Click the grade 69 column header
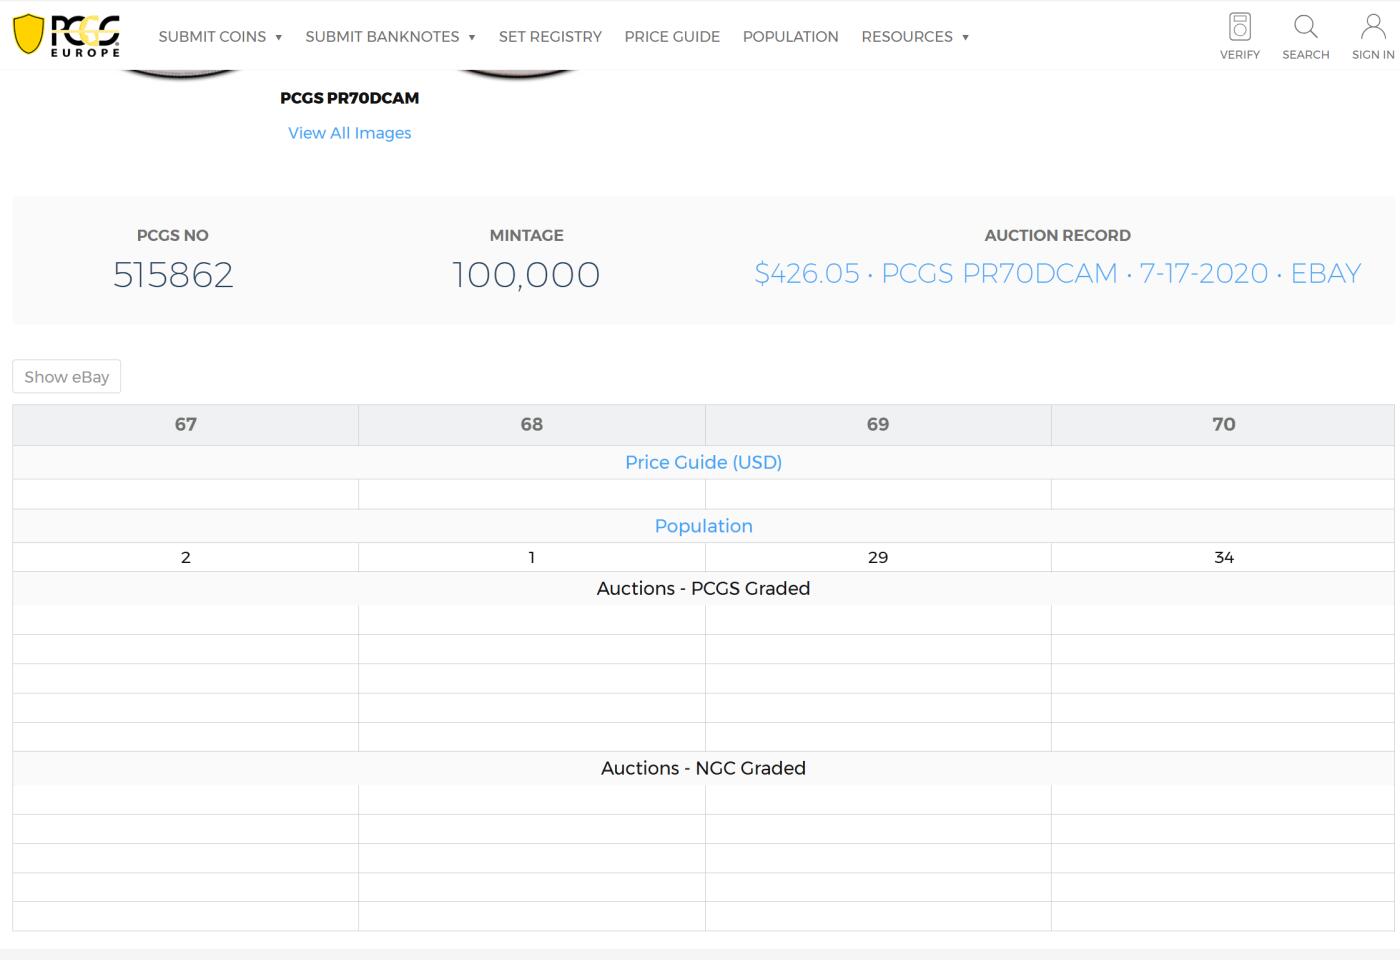 [x=877, y=424]
